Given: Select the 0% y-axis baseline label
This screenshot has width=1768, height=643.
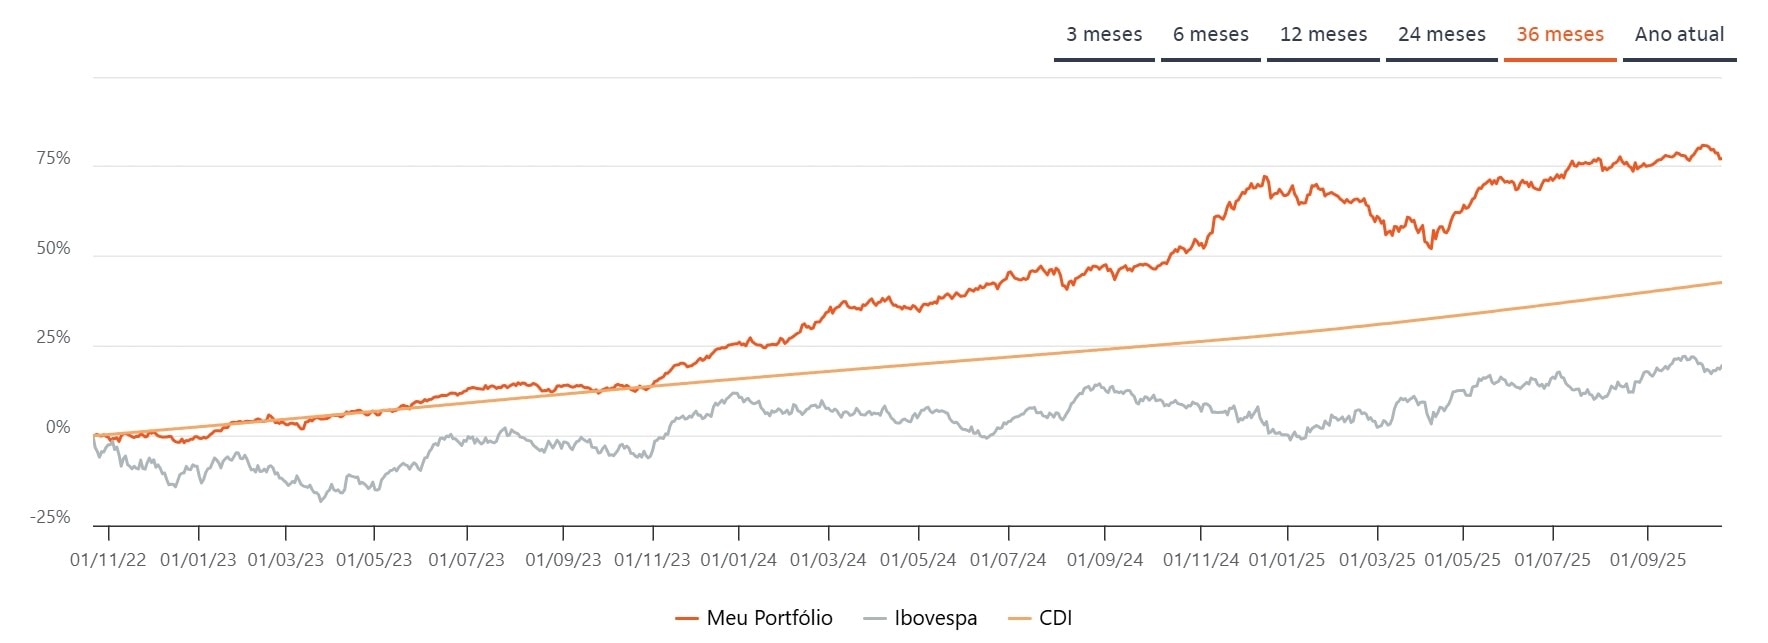Looking at the screenshot, I should coord(58,428).
